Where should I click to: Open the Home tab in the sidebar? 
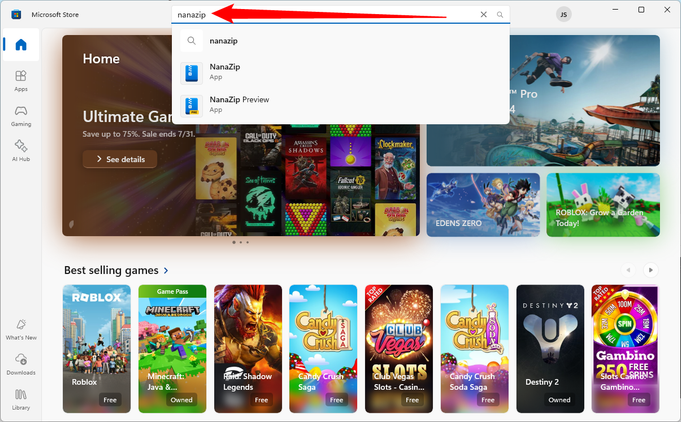coord(21,45)
